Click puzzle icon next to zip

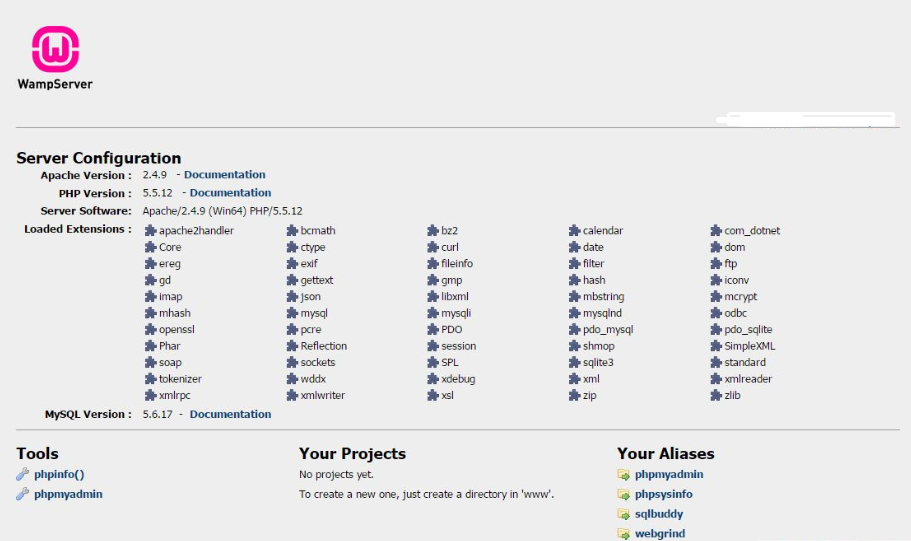(575, 395)
